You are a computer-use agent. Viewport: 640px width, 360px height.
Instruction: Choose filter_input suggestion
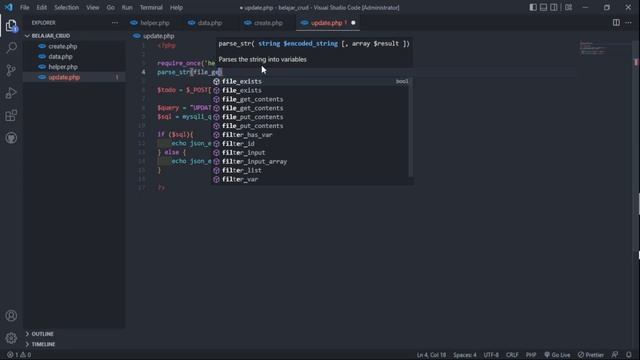click(x=311, y=153)
